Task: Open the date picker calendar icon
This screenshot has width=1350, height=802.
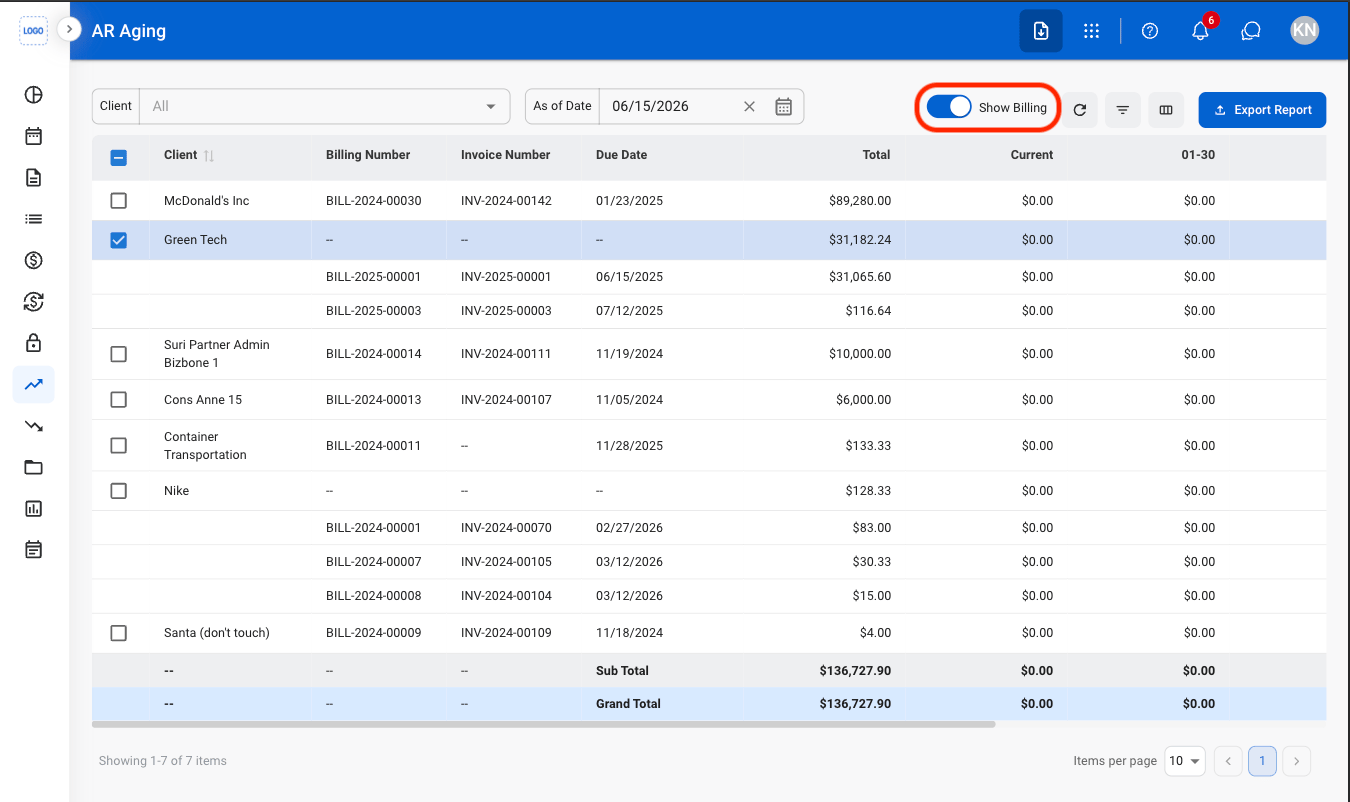Action: 784,106
